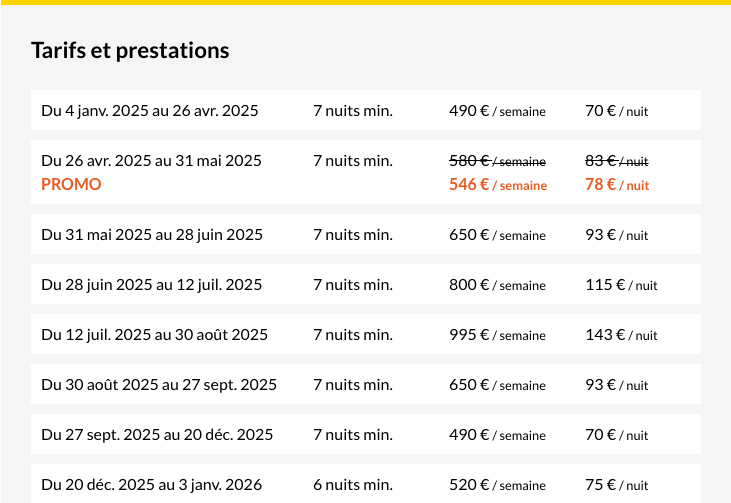This screenshot has width=731, height=503.
Task: Select the 12 juil. to 30 août 2025 row
Action: point(154,334)
